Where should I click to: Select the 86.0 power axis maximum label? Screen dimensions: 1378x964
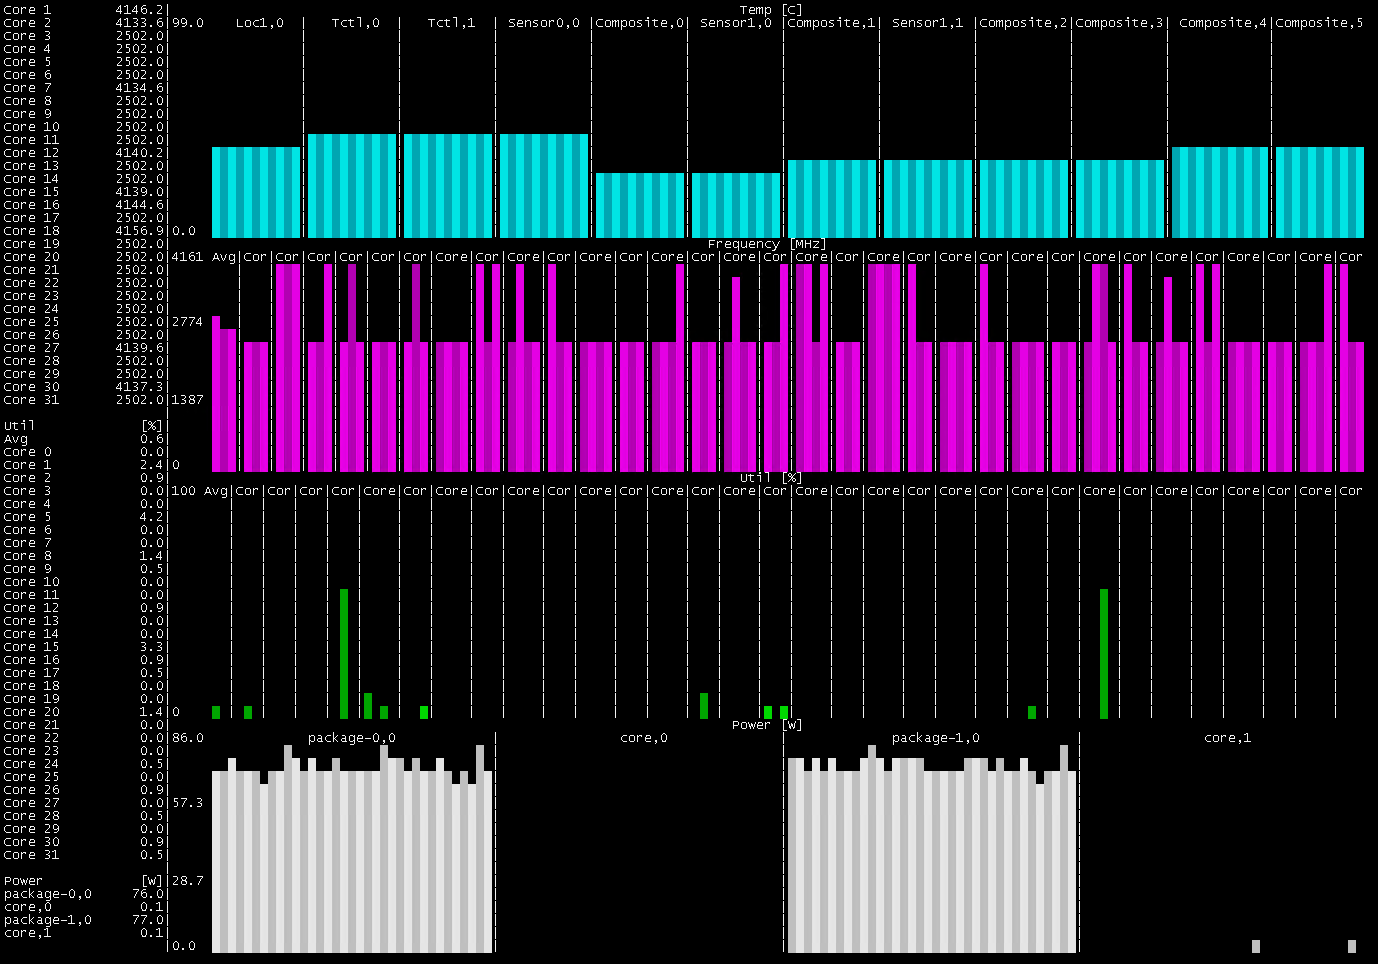[x=187, y=738]
